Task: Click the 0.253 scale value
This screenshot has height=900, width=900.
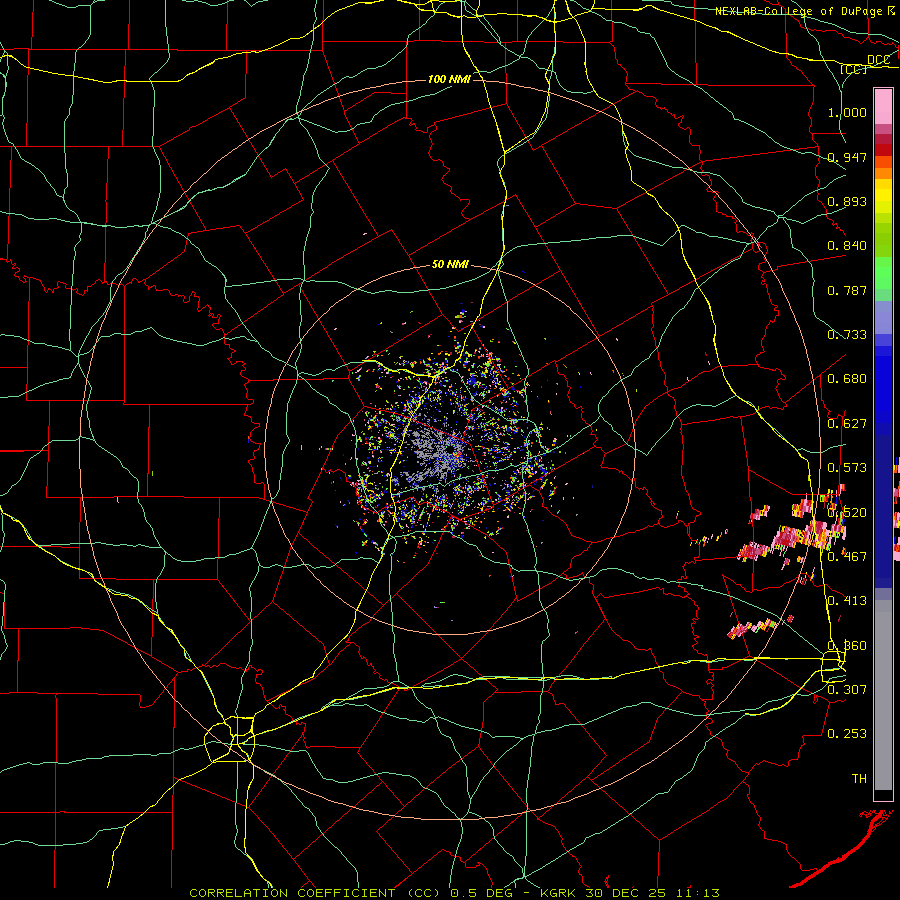Action: (x=847, y=733)
